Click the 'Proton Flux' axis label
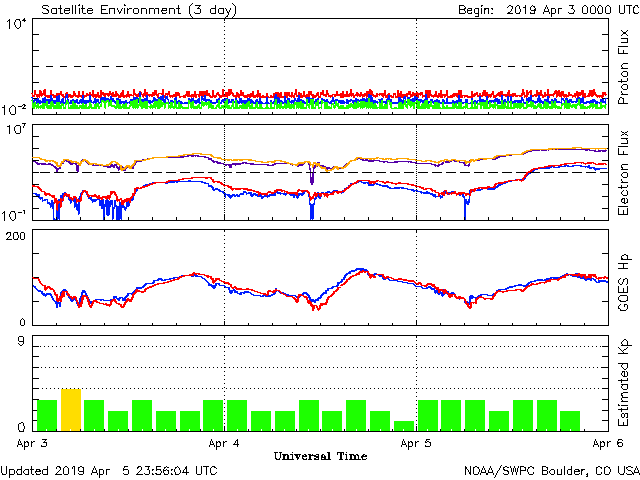The width and height of the screenshot is (640, 480). pyautogui.click(x=623, y=67)
